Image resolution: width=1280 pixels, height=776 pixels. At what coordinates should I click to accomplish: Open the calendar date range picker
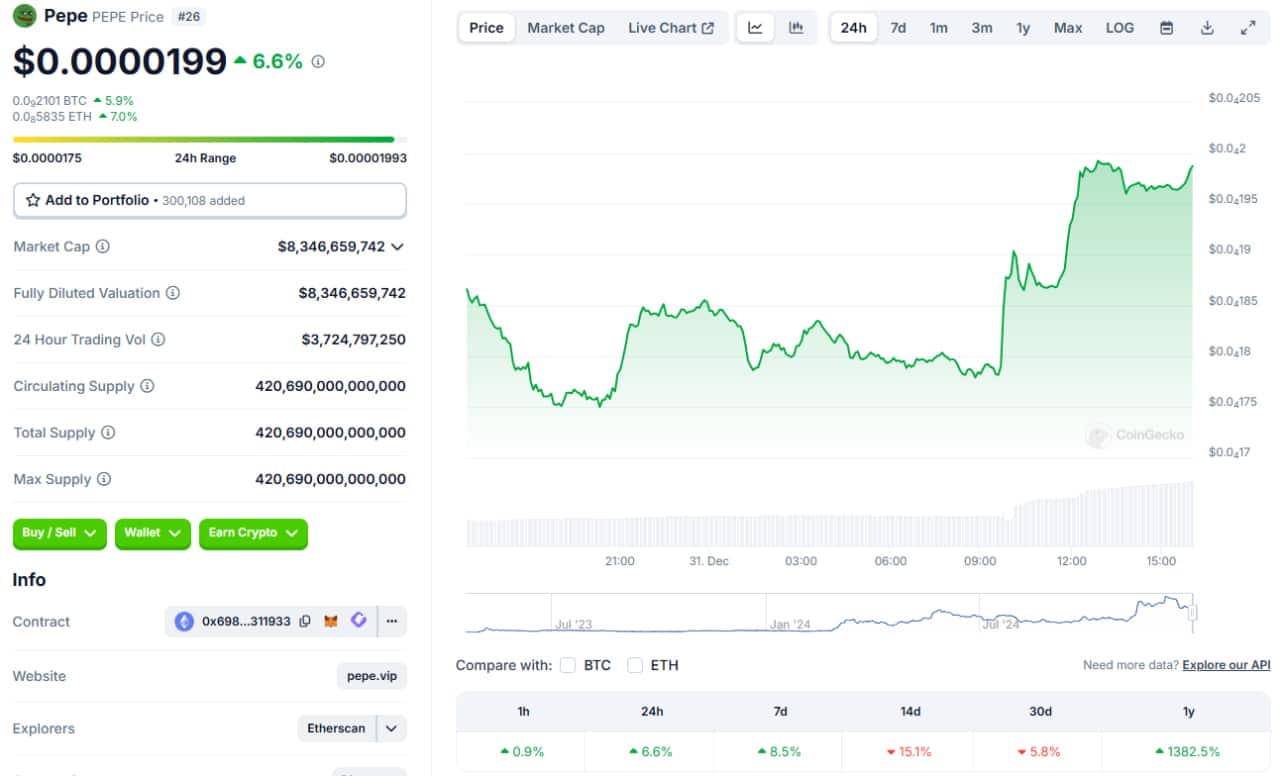pos(1166,28)
